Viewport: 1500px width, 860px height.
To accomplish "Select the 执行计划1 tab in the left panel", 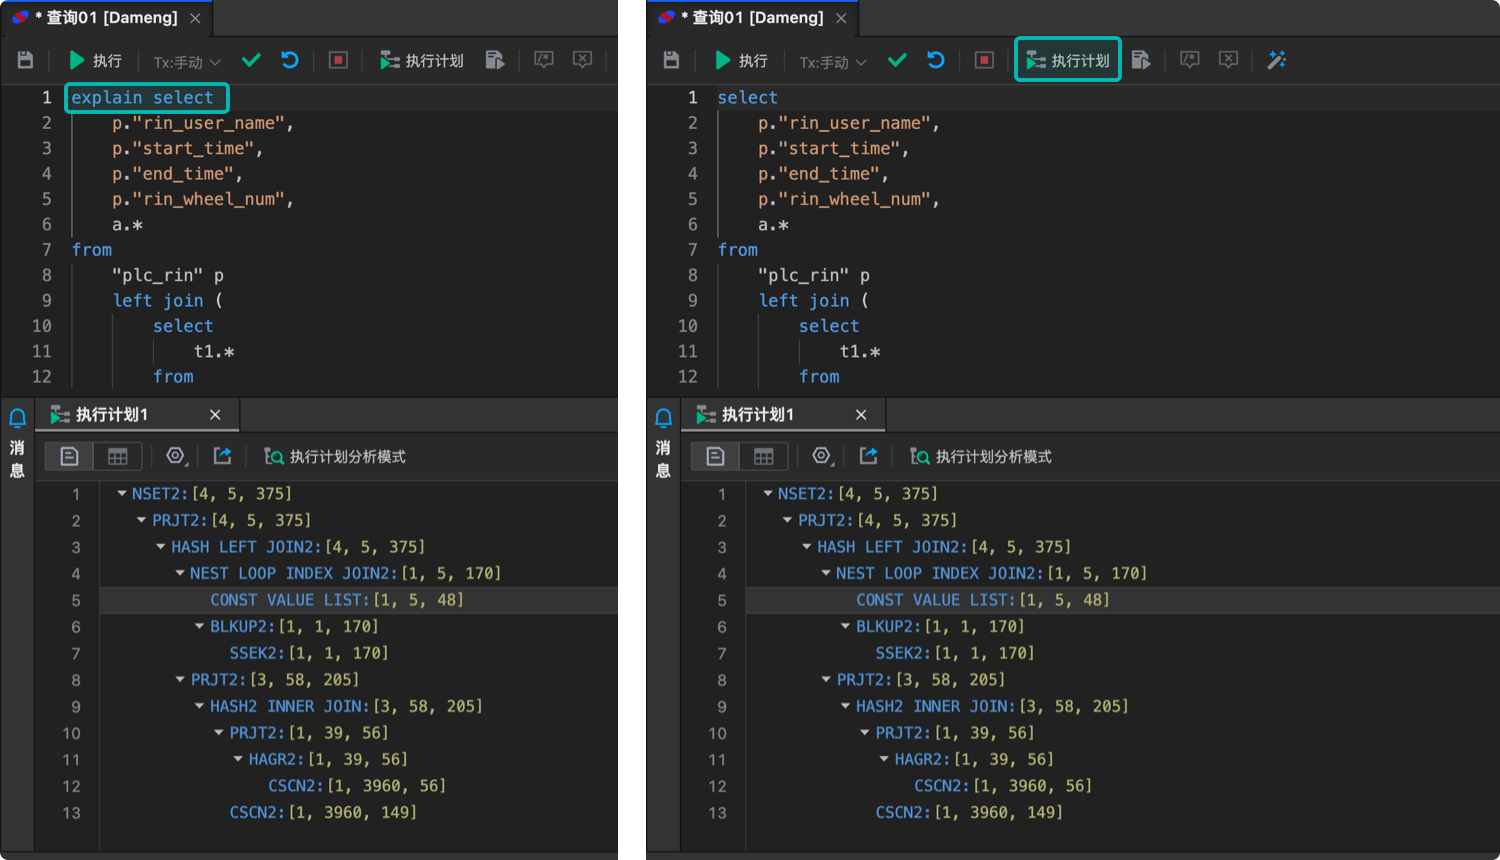I will click(111, 414).
